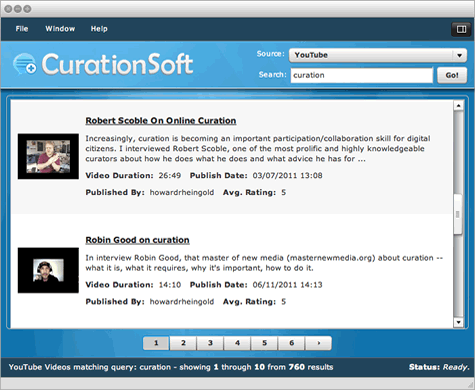Go to results page 4
This screenshot has height=390, width=475.
tap(237, 343)
